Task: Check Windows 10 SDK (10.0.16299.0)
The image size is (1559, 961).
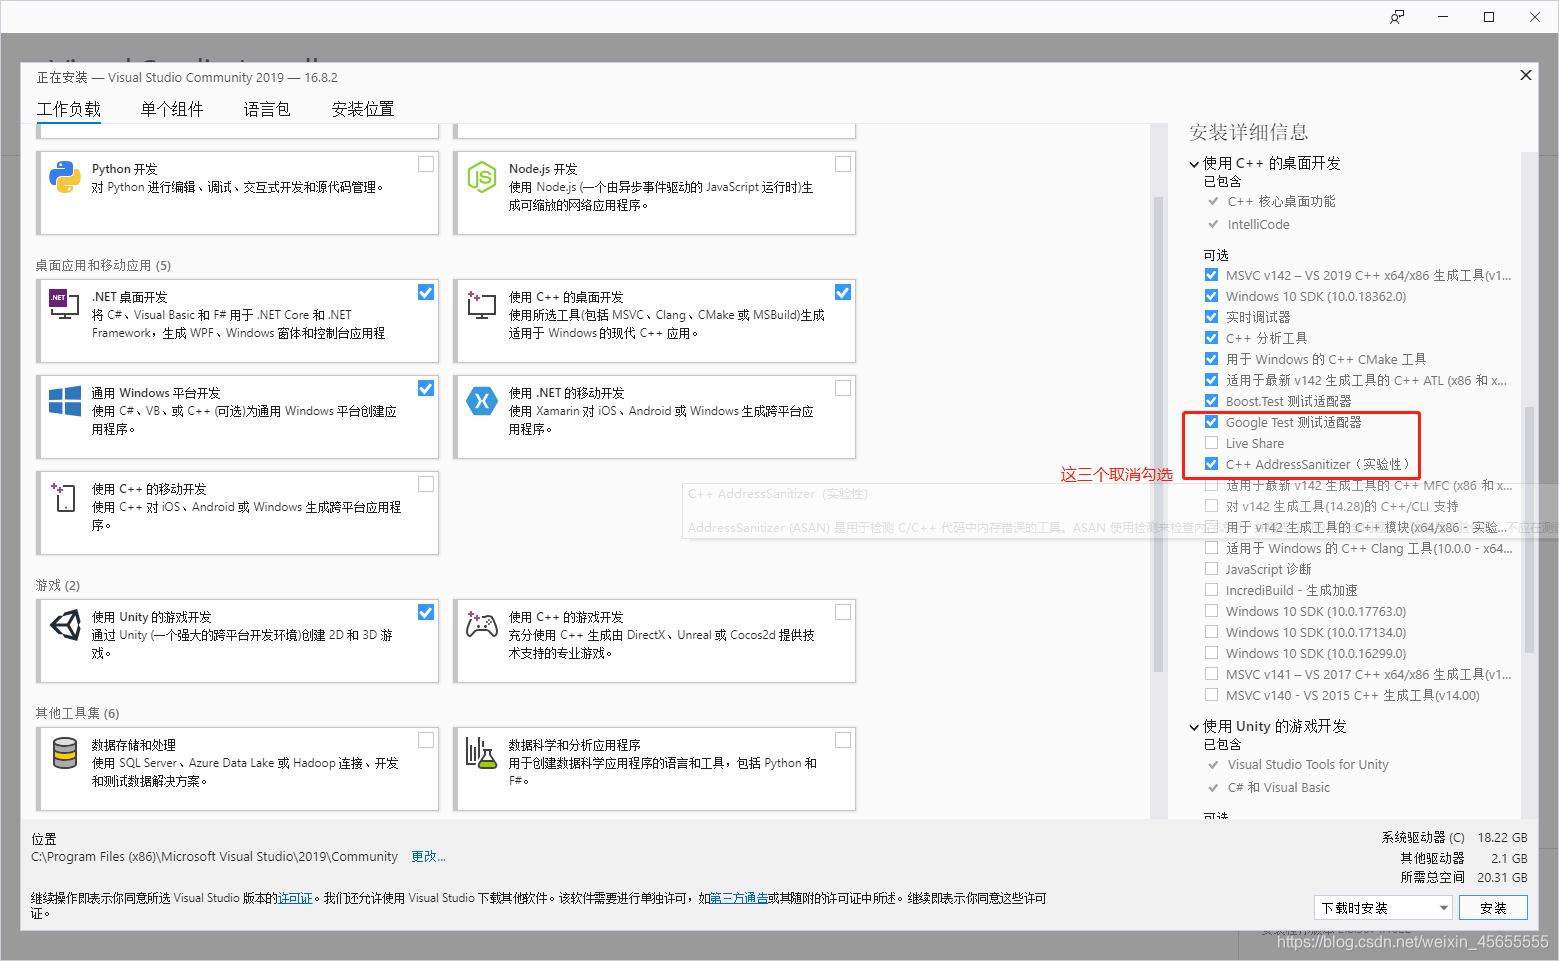Action: [x=1211, y=653]
